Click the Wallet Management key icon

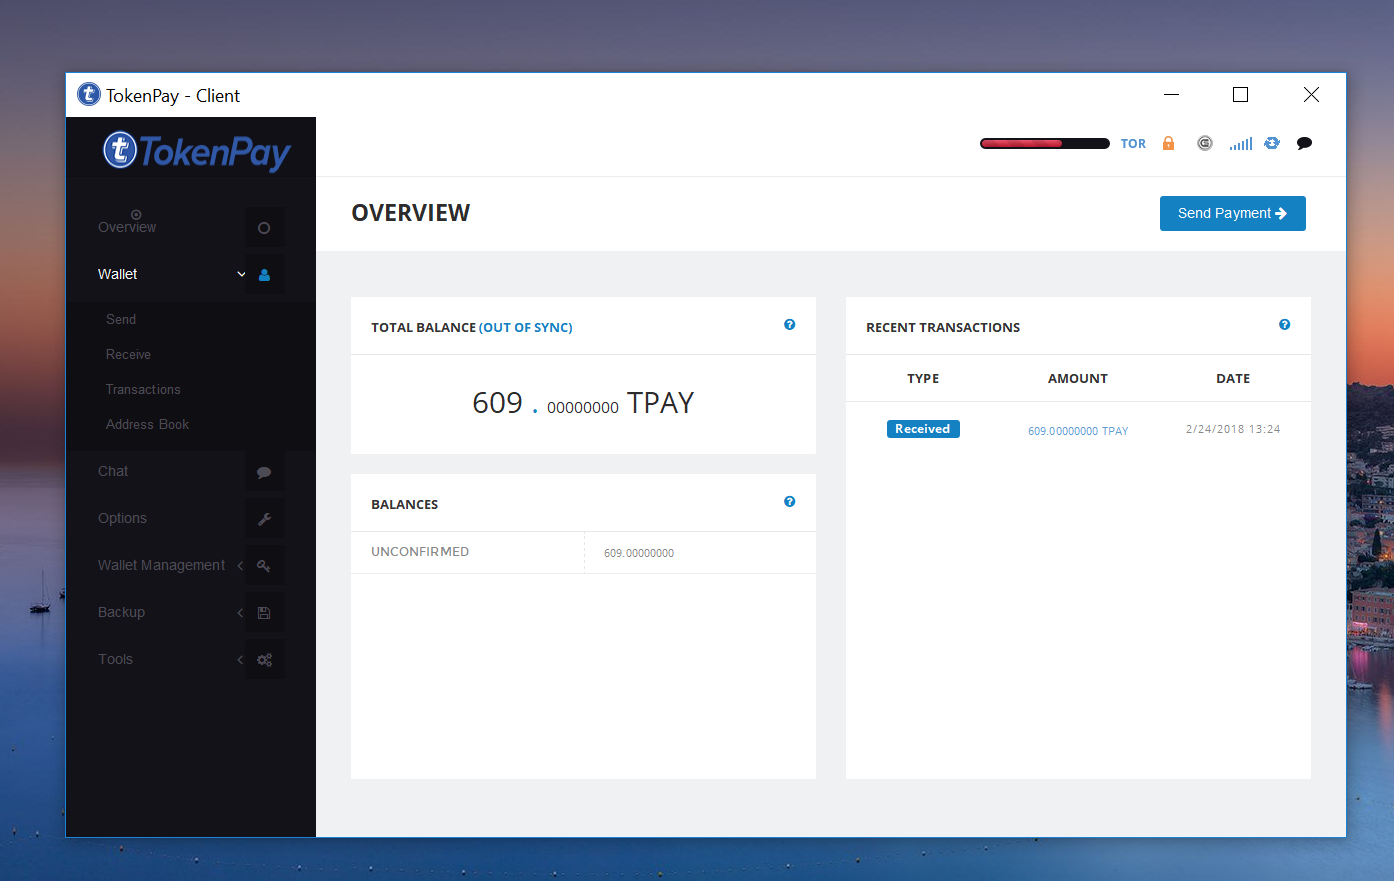tap(264, 566)
